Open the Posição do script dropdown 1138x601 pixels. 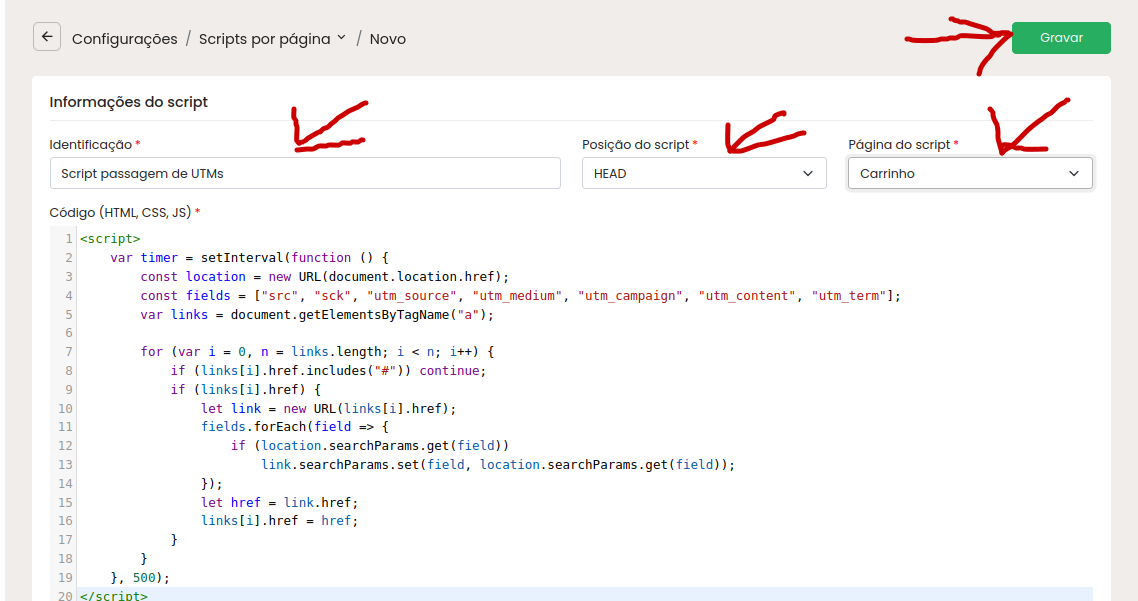(x=704, y=173)
